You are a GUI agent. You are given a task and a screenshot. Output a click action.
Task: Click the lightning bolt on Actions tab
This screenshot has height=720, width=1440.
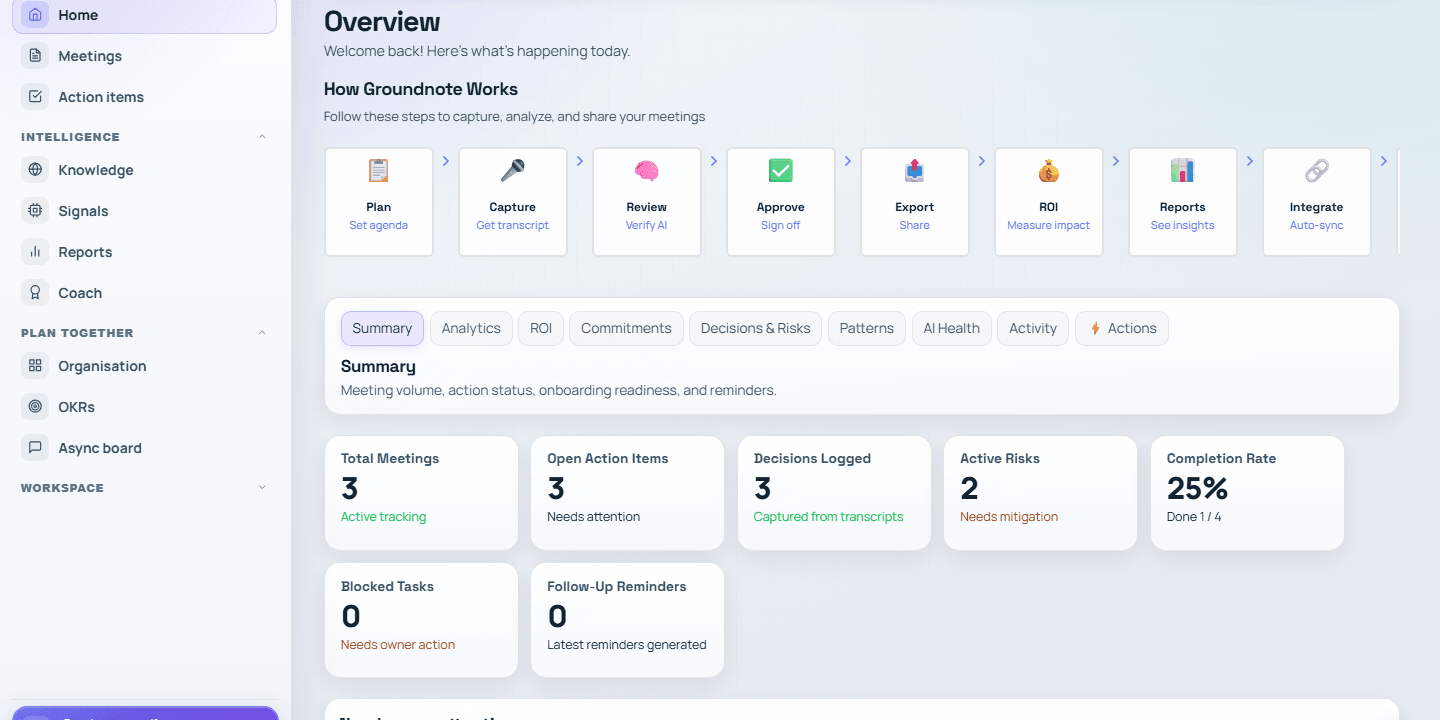pyautogui.click(x=1095, y=328)
